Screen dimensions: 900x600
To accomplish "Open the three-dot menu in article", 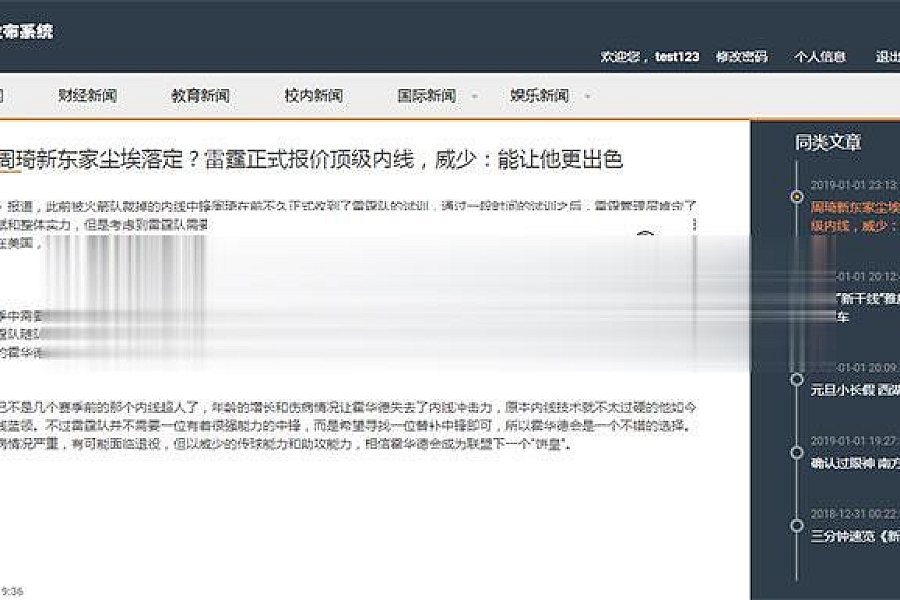I will pos(695,224).
